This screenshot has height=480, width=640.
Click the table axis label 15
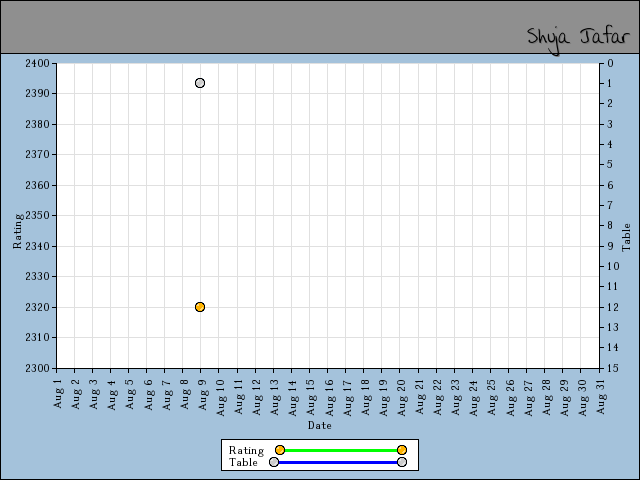click(x=613, y=368)
